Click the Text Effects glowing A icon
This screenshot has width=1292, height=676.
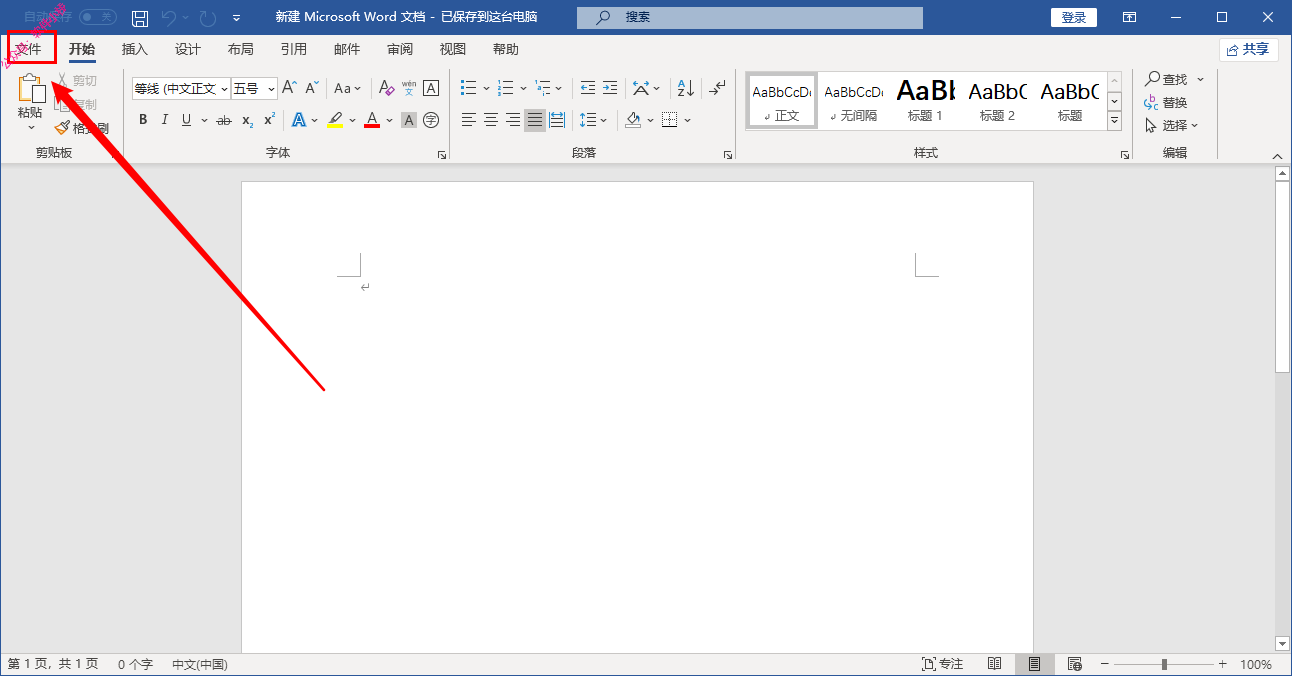(x=298, y=120)
